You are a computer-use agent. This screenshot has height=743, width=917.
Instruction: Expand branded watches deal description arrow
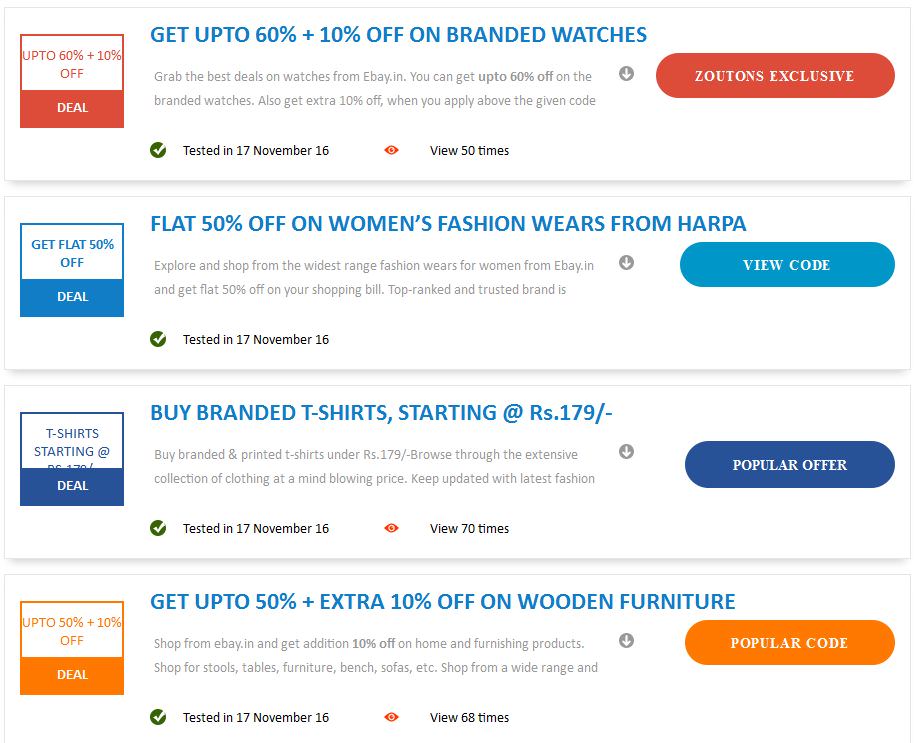pyautogui.click(x=626, y=74)
